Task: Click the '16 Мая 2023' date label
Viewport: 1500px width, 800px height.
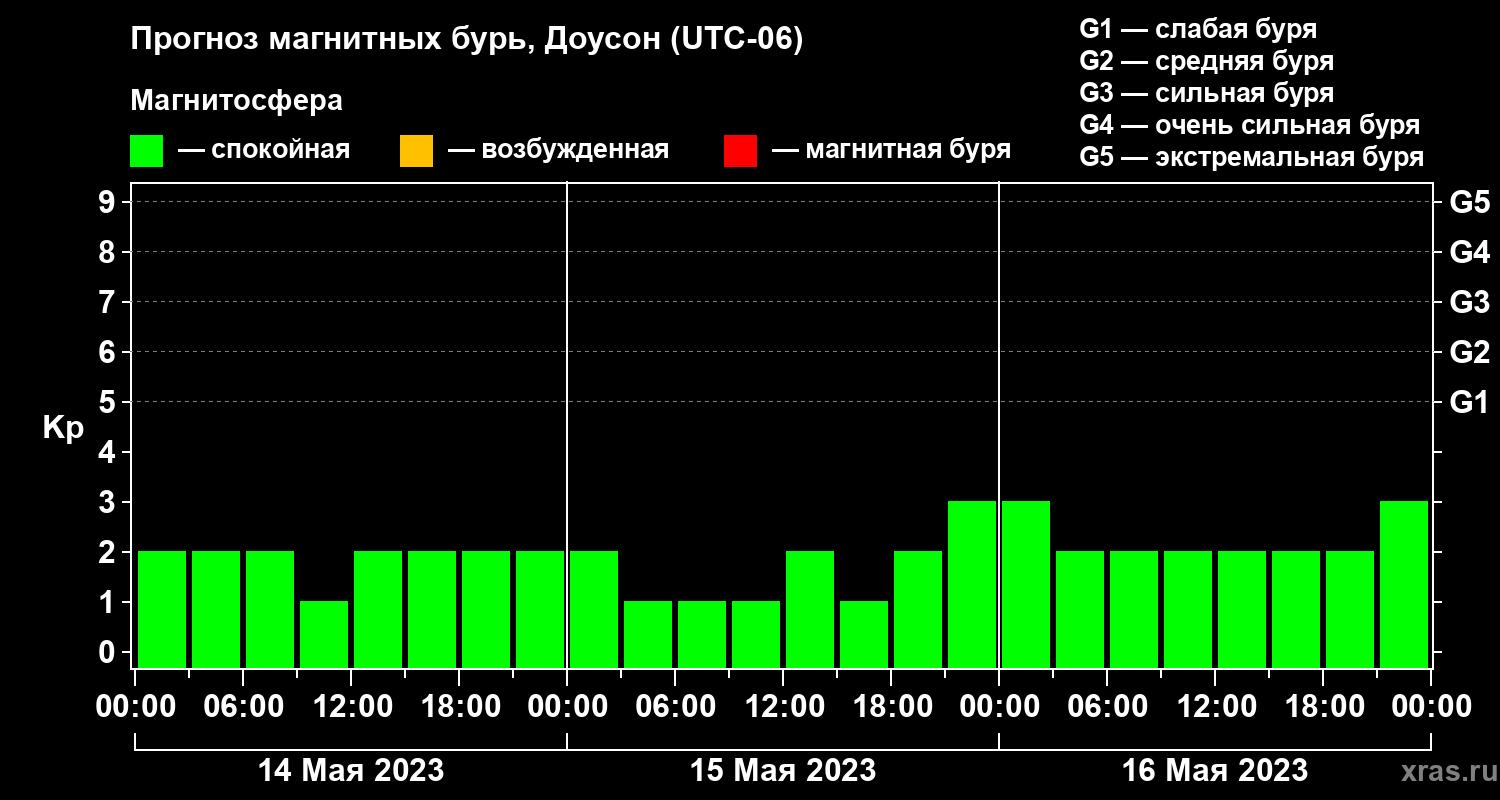Action: pos(1215,770)
